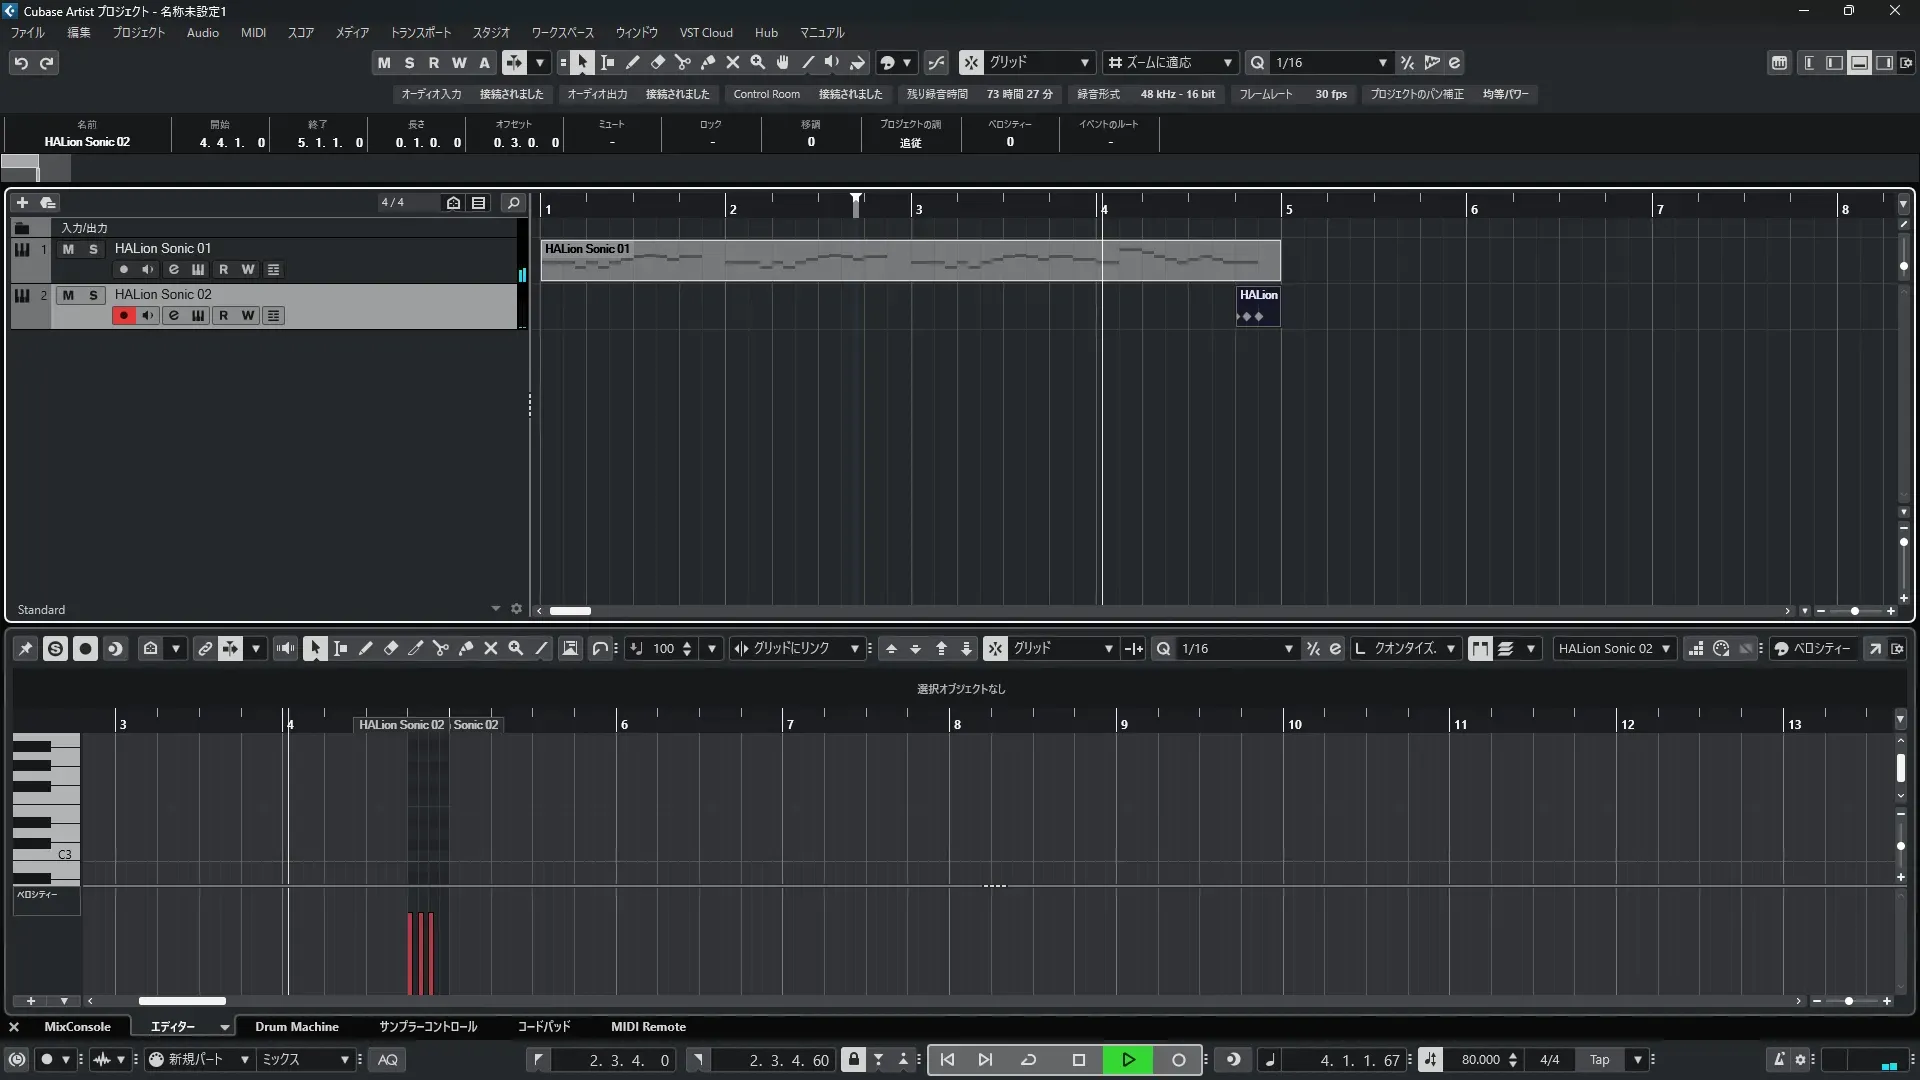Select the Scissors (split) tool in the main toolbar
This screenshot has width=1920, height=1080.
[683, 63]
